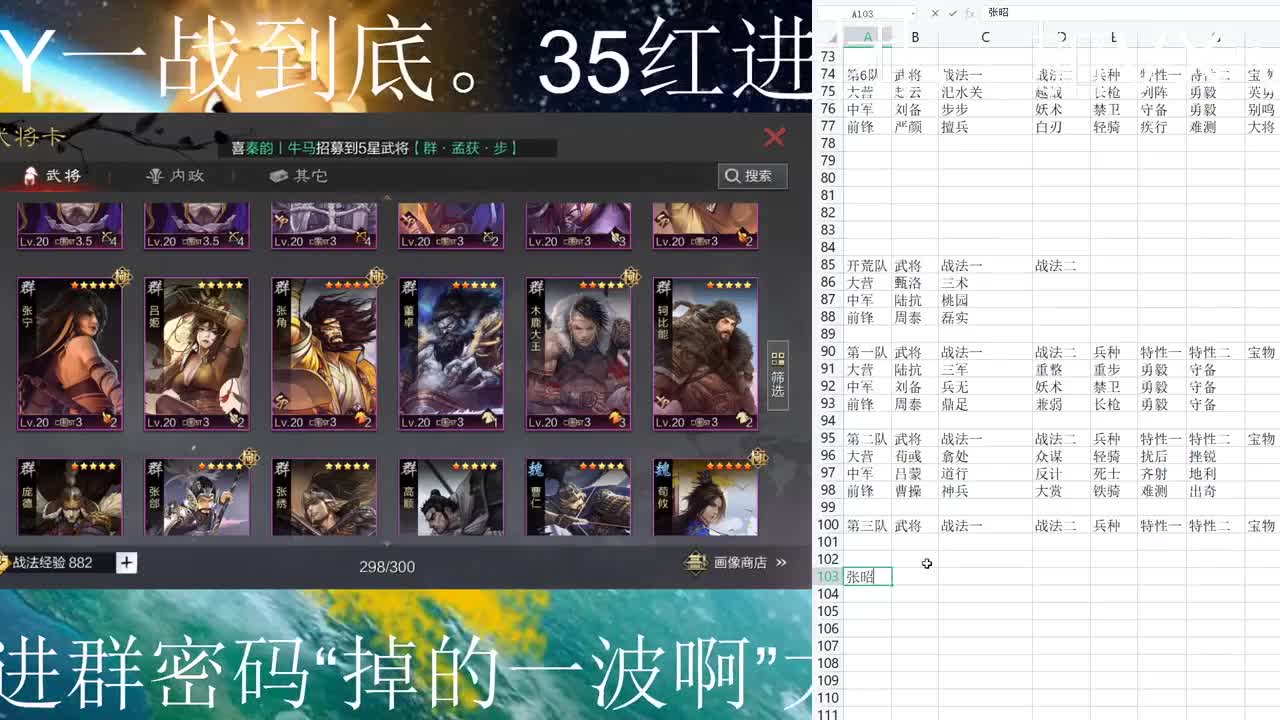Switch to the 内政 tab
The width and height of the screenshot is (1280, 720).
175,176
